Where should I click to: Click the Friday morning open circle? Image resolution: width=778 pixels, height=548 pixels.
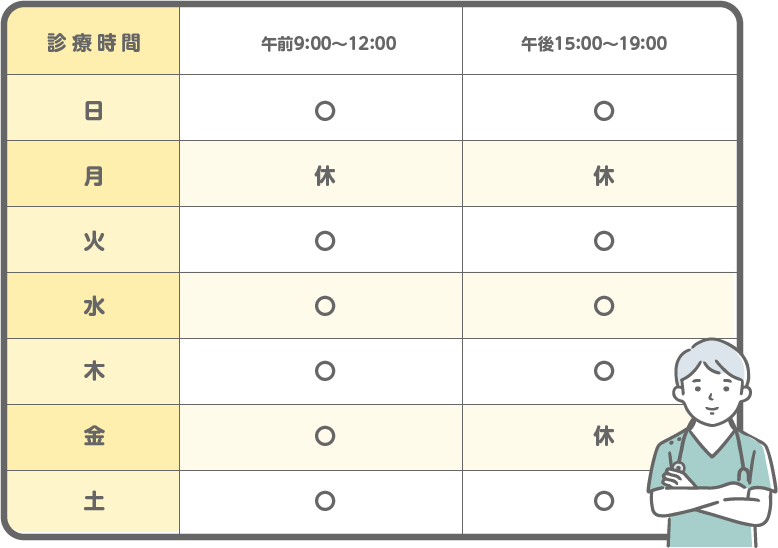click(x=324, y=436)
